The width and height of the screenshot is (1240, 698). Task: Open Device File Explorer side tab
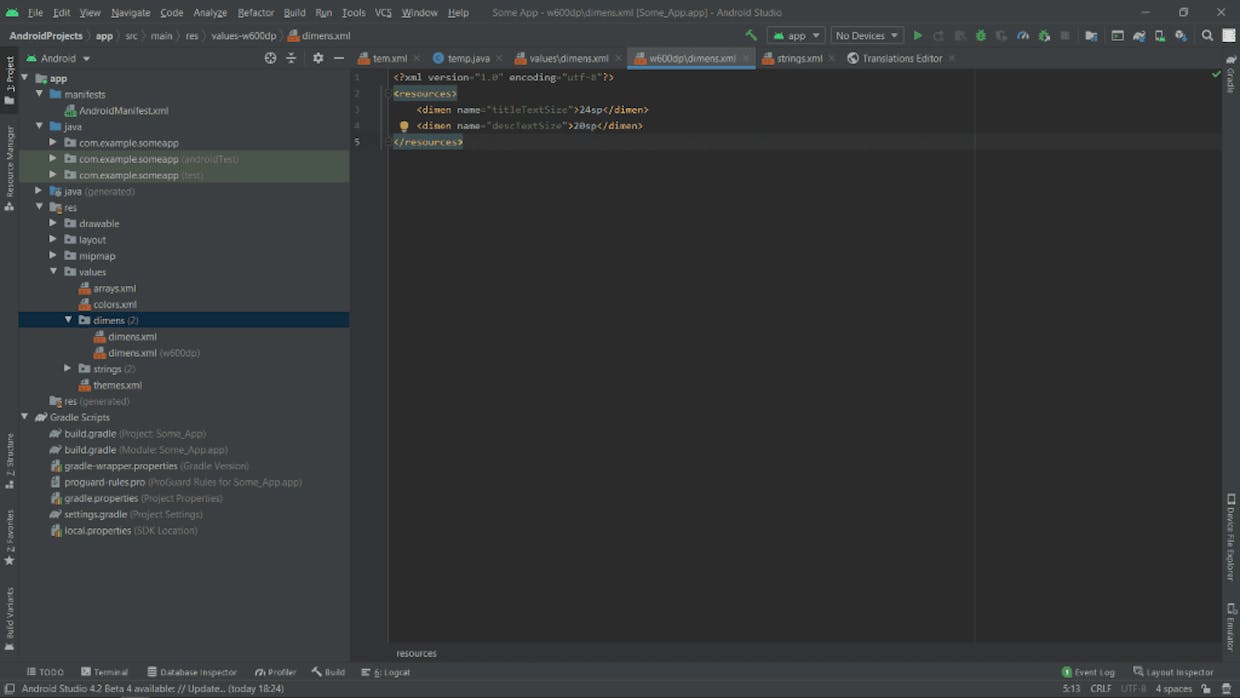(1231, 538)
